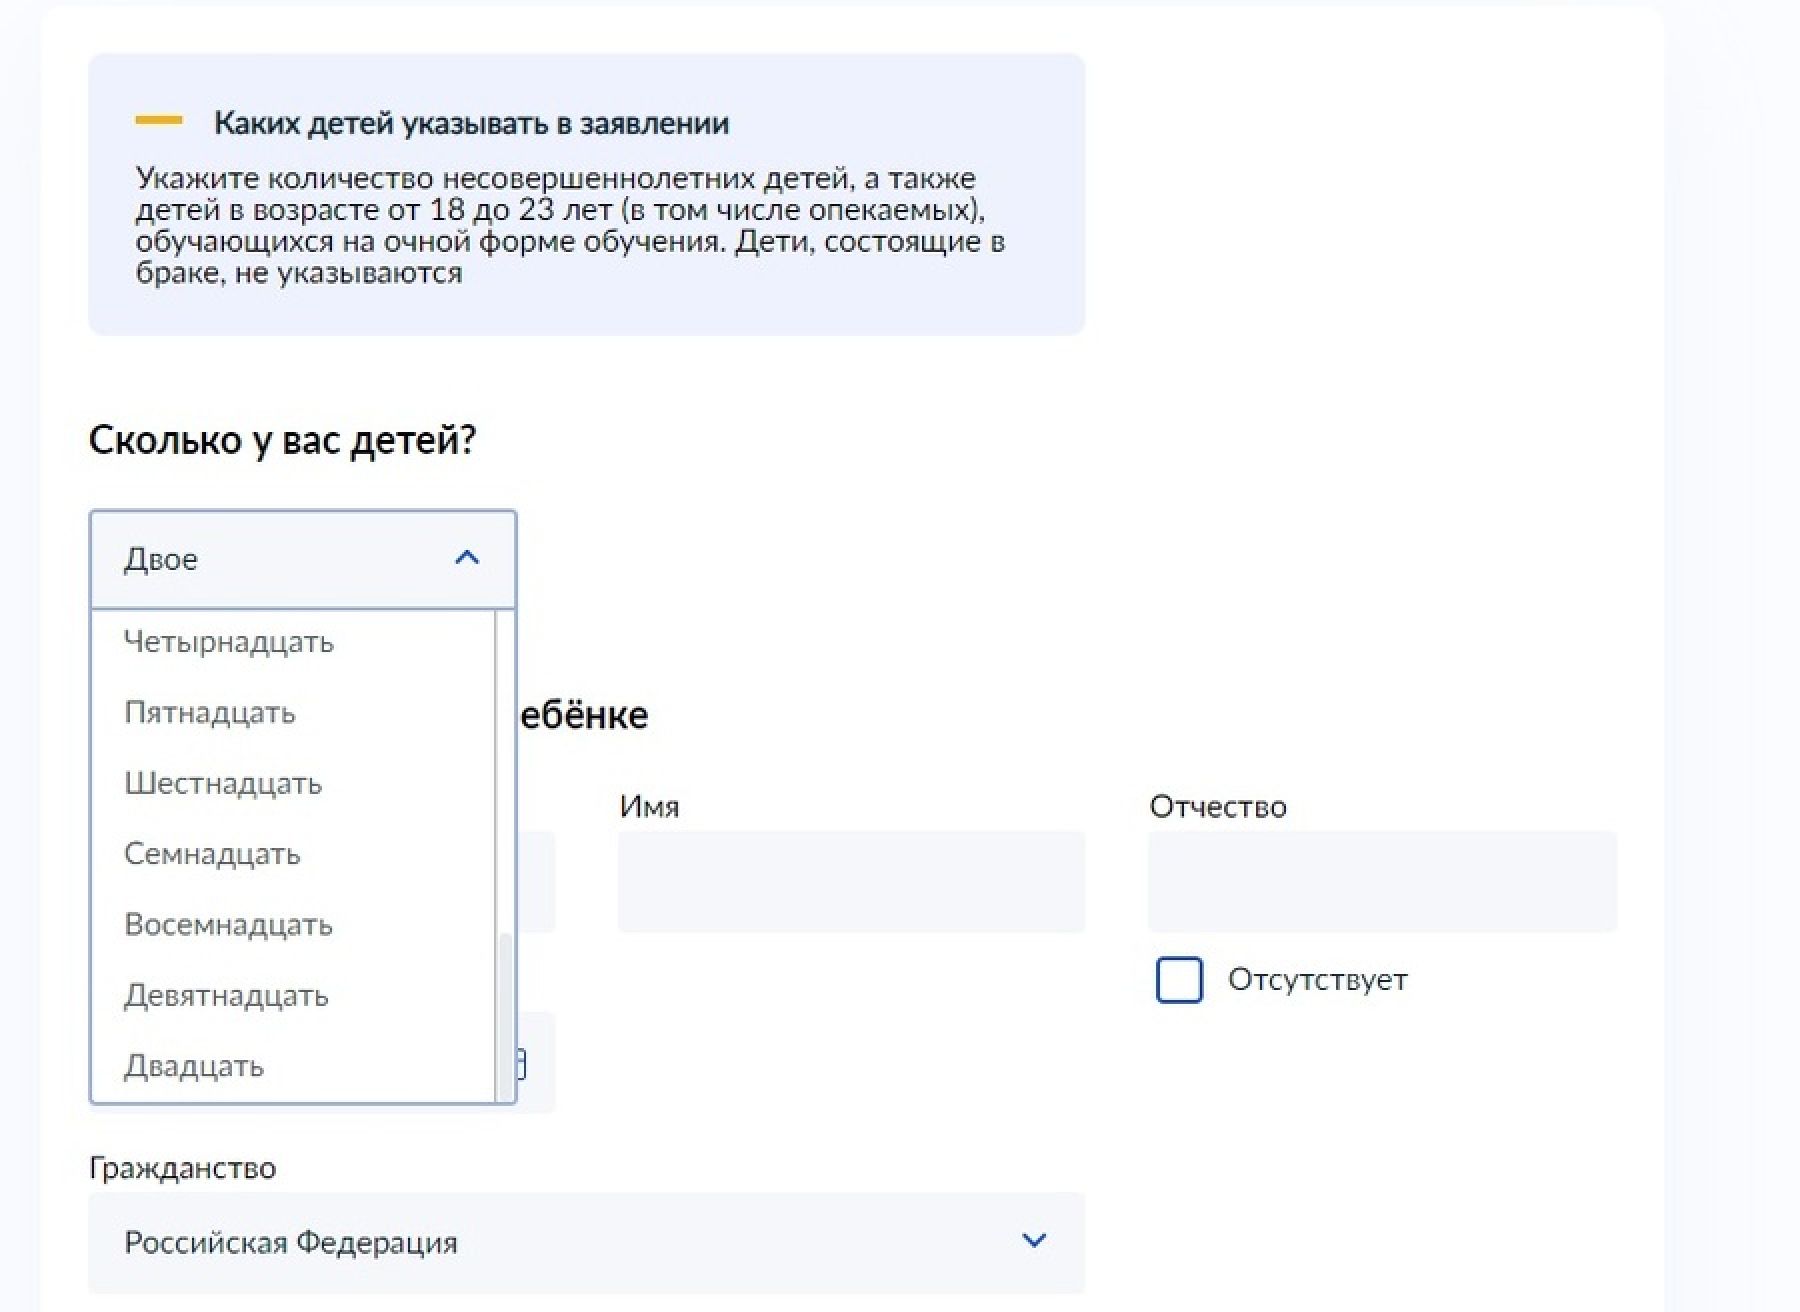Screen dimensions: 1800x1312
Task: Pick Шестнадцать in the dropdown list
Action: [293, 783]
